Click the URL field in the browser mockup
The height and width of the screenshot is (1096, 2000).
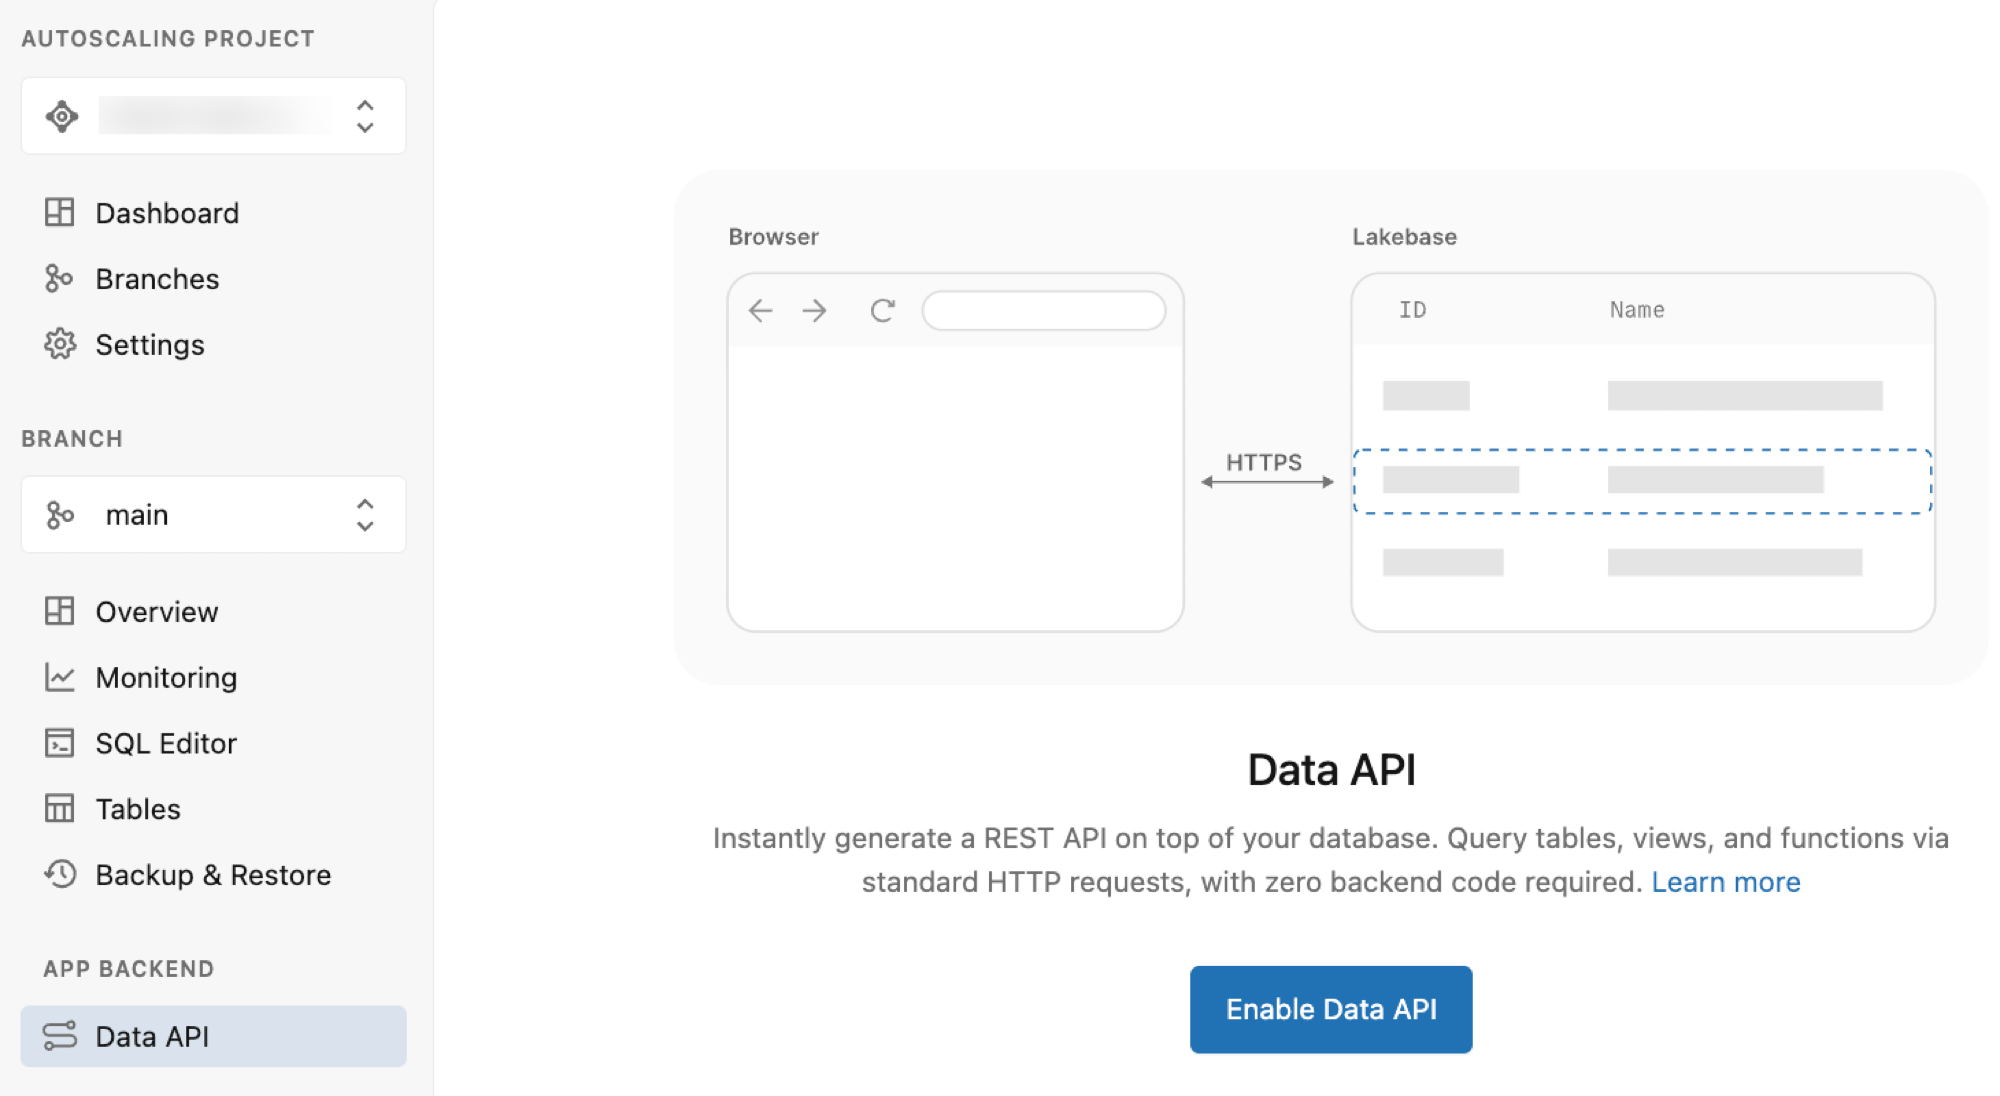(1043, 311)
